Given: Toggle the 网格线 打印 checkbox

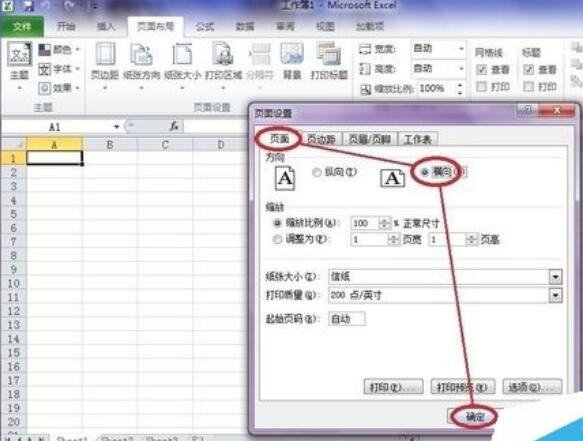Looking at the screenshot, I should (481, 87).
